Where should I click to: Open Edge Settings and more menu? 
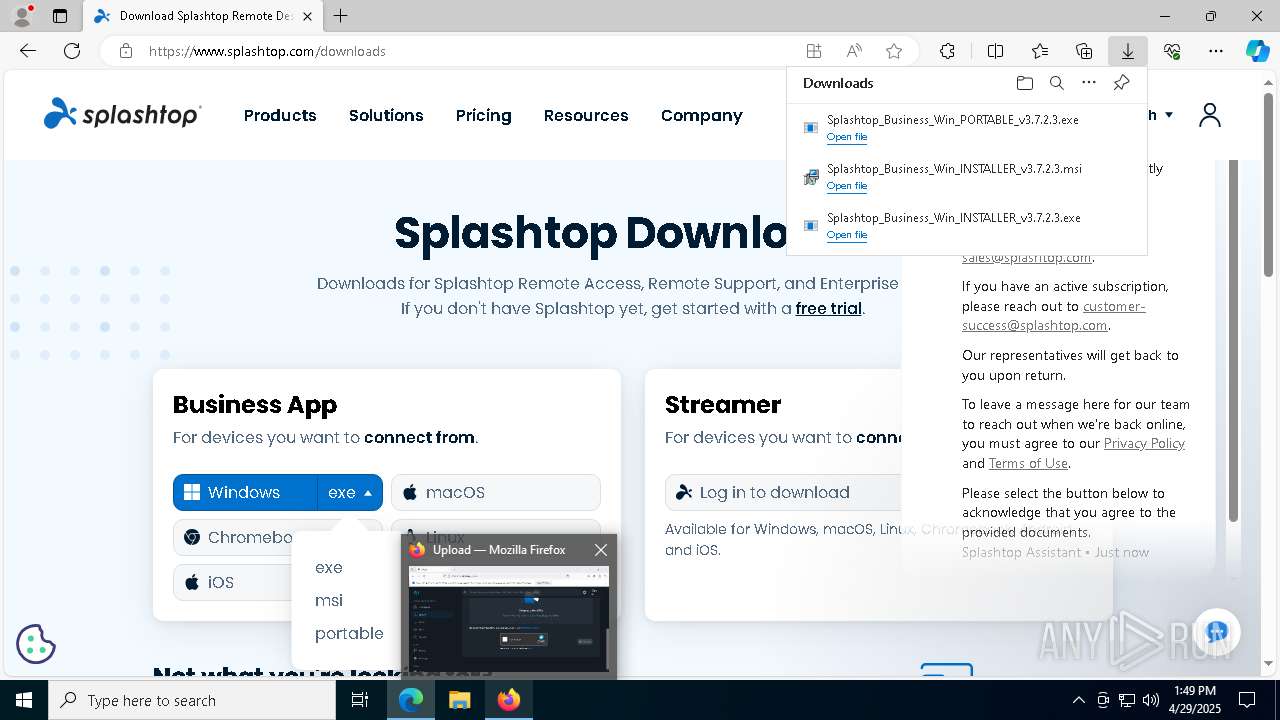[1216, 51]
